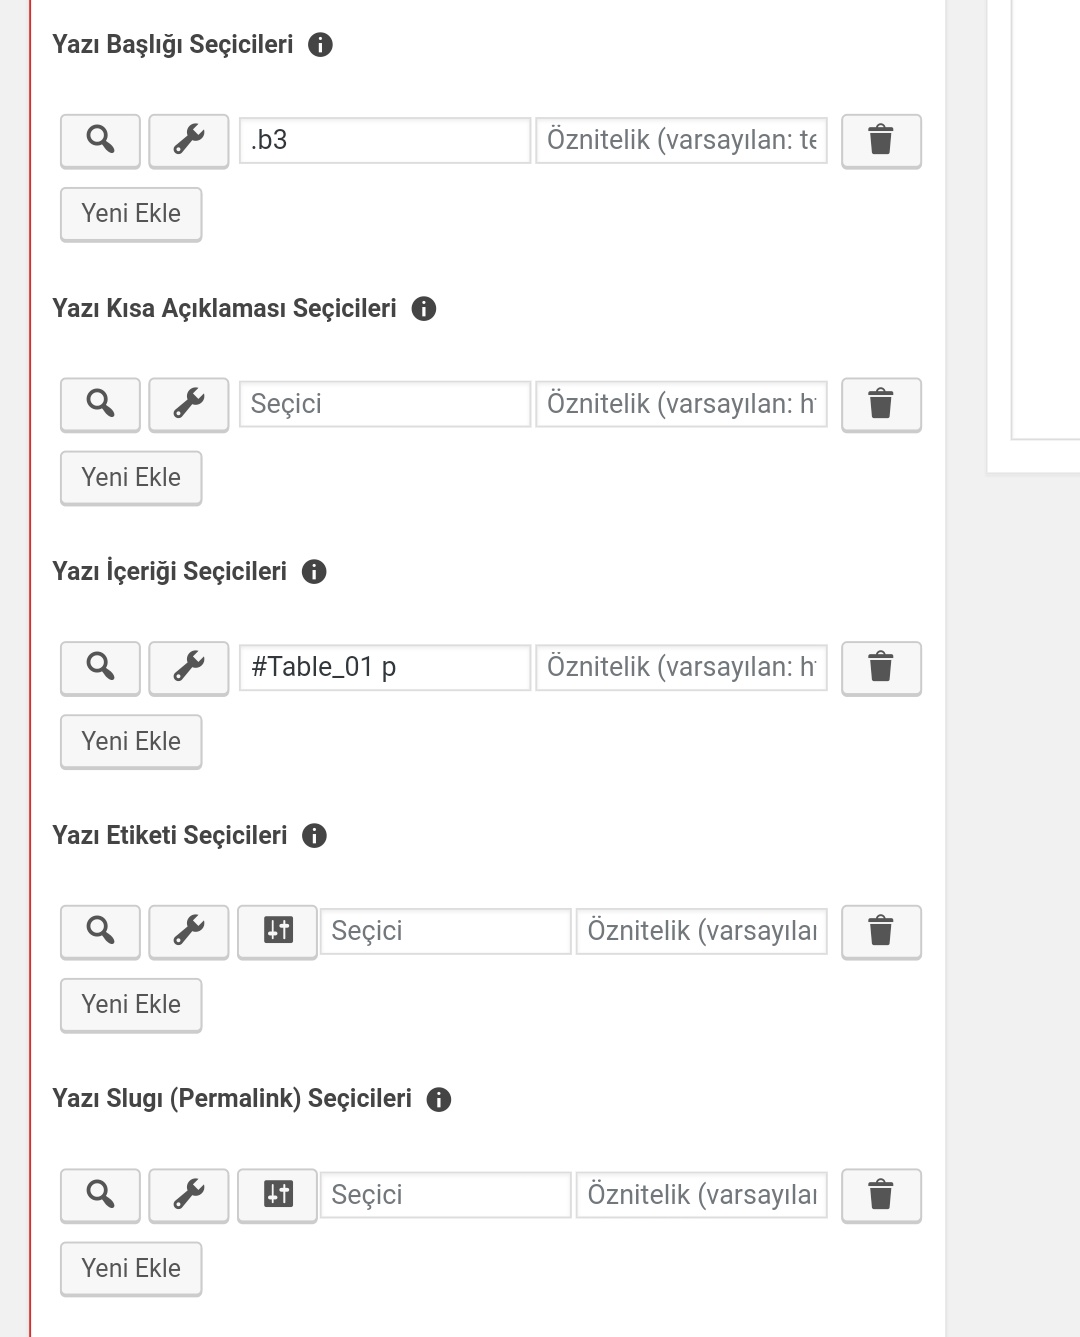The height and width of the screenshot is (1337, 1080).
Task: Click search icon in Yazı Etiketi Seçicileri row
Action: click(100, 931)
